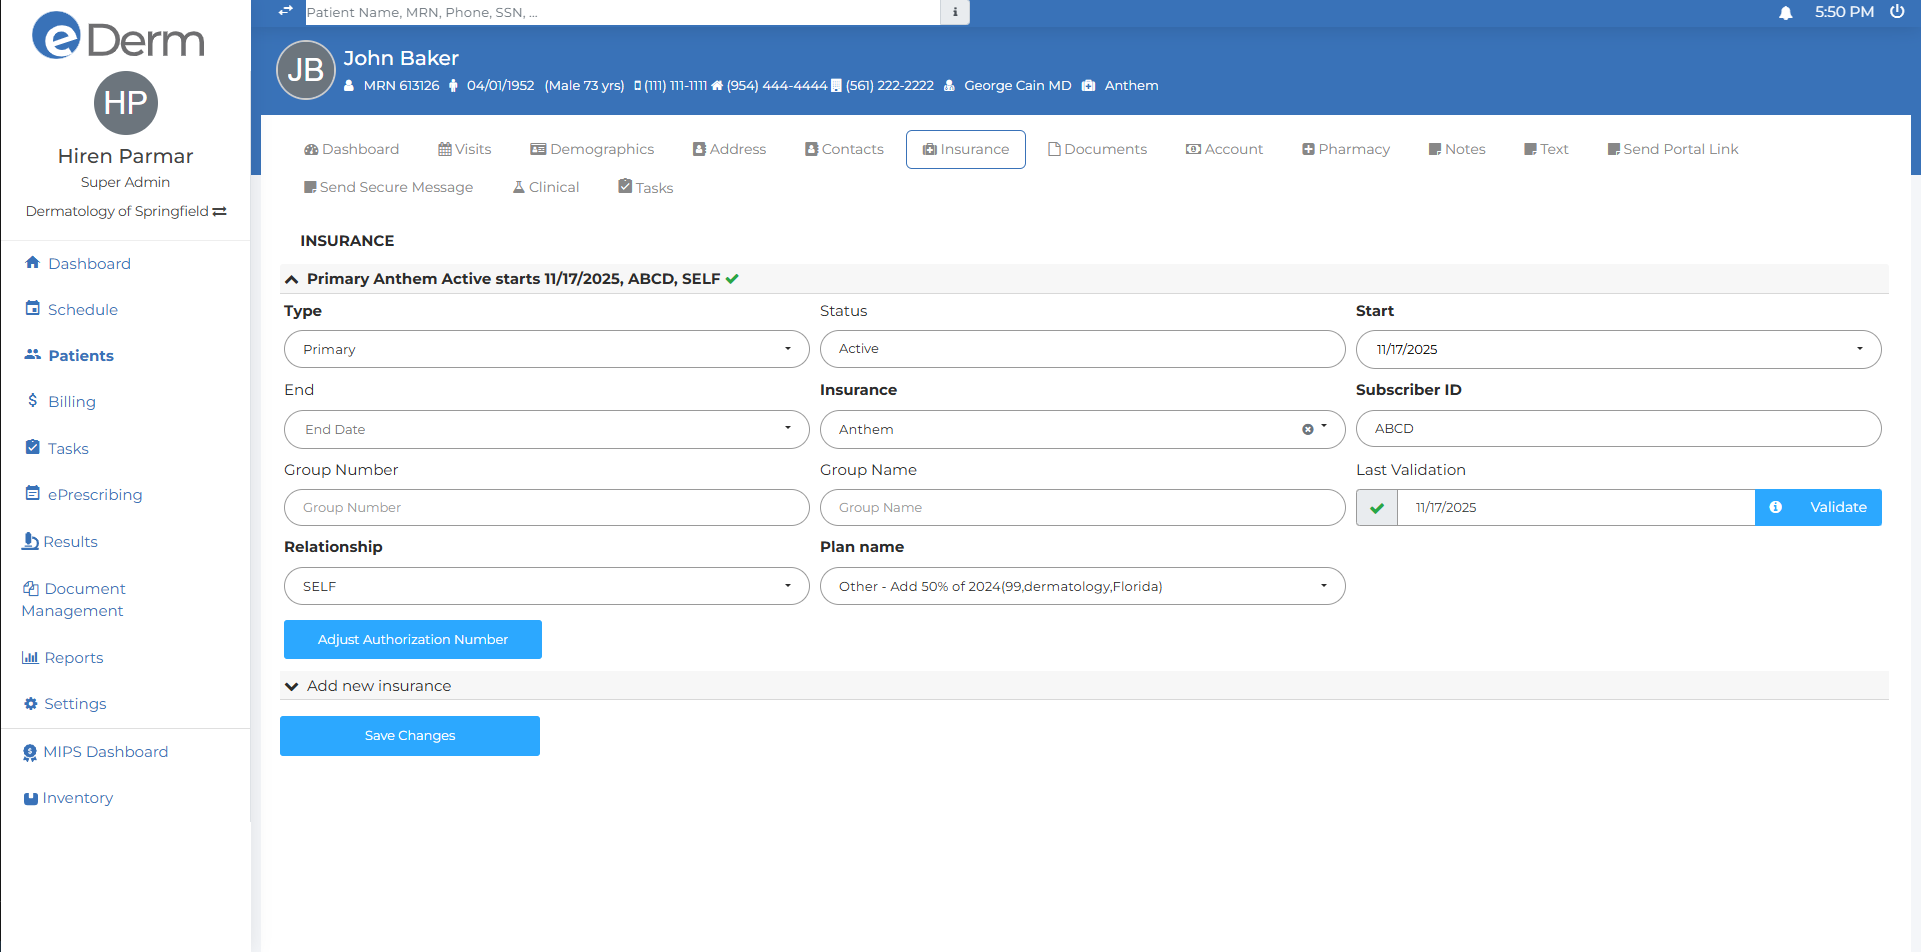Click the power logout icon
Screen dimensions: 1921x952
point(1897,12)
